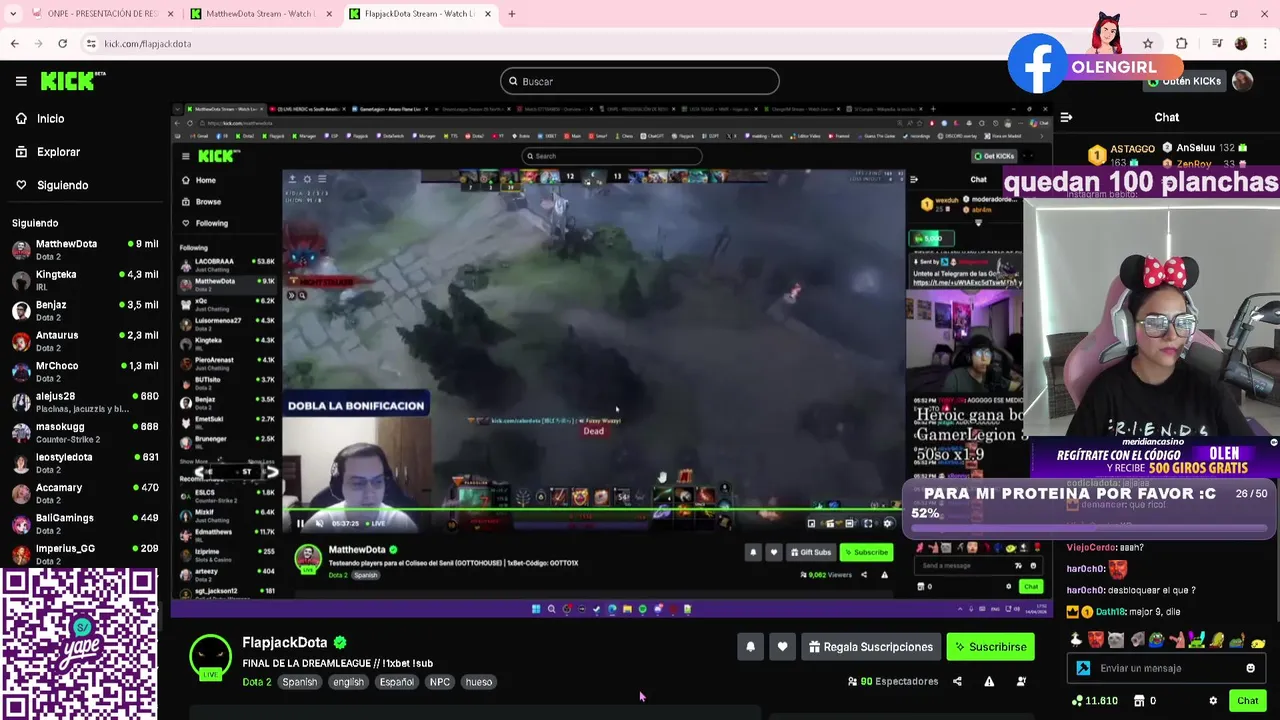Close the ONPE browser tab

pyautogui.click(x=170, y=14)
